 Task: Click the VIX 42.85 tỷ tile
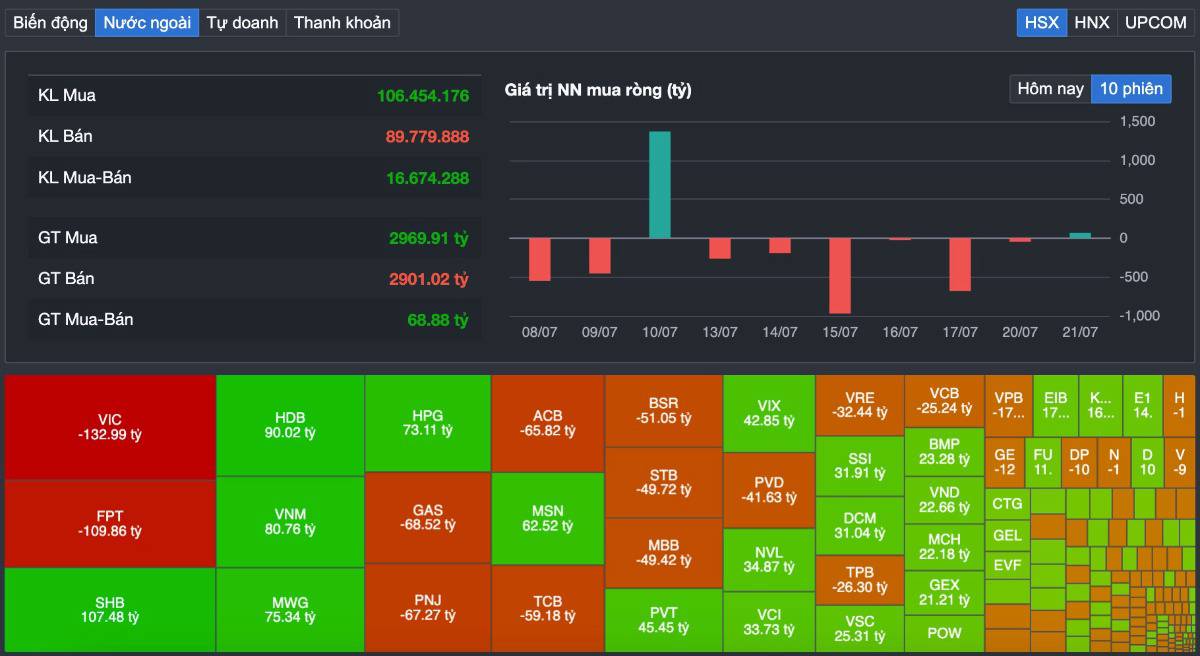(769, 413)
